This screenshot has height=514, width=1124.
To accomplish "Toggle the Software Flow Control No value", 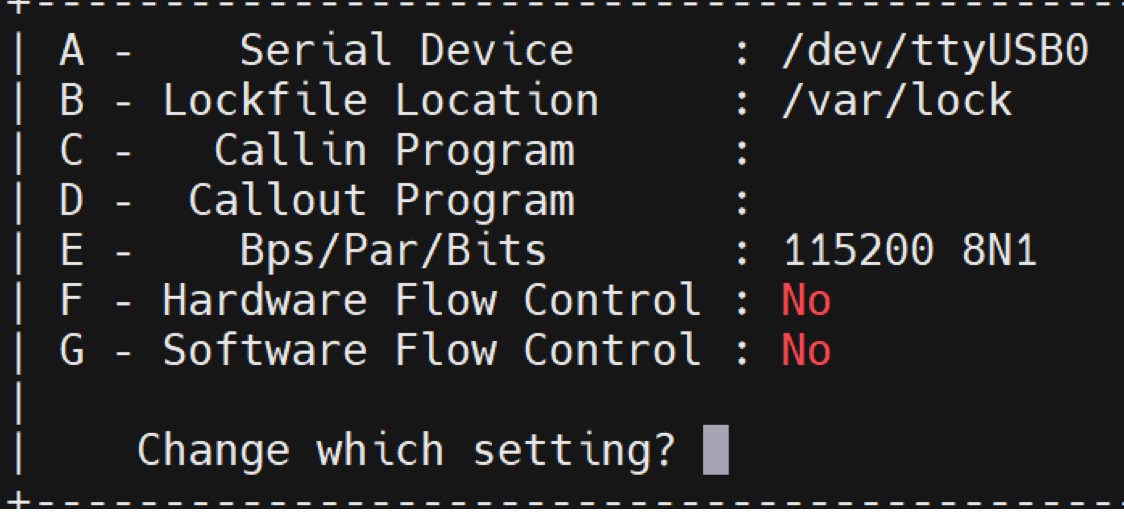I will coord(806,351).
